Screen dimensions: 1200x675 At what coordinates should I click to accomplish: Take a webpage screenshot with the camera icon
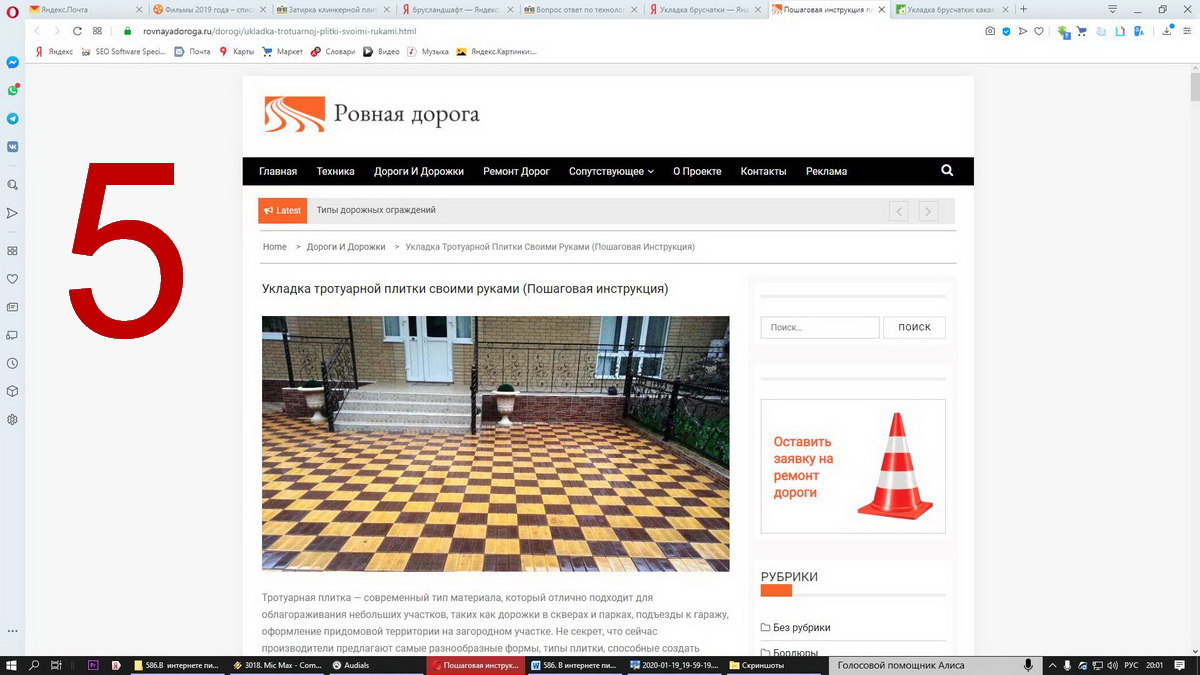pyautogui.click(x=990, y=31)
